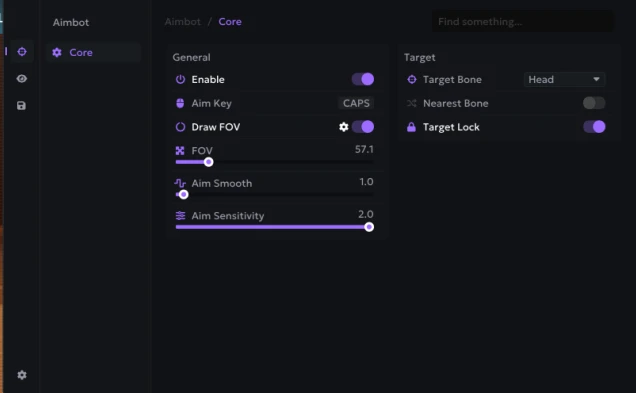The image size is (636, 393).
Task: Click the shuffle icon beside Nearest Bone
Action: [x=411, y=103]
